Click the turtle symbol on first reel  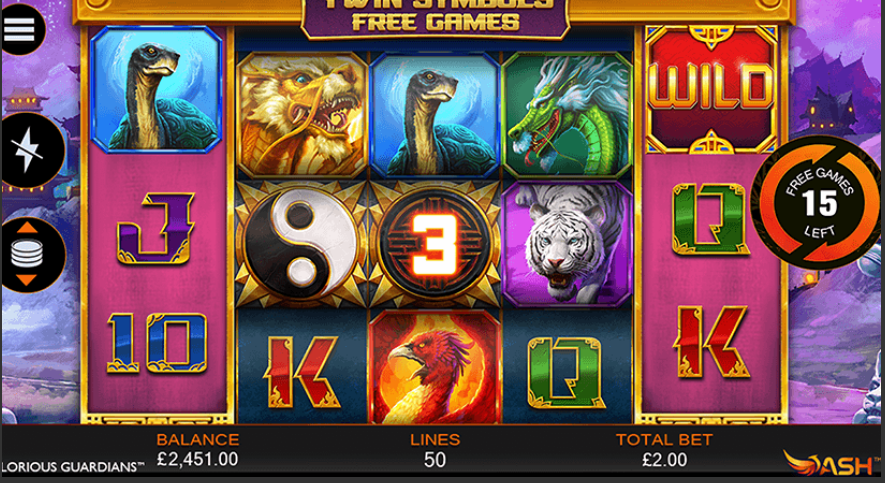point(156,89)
